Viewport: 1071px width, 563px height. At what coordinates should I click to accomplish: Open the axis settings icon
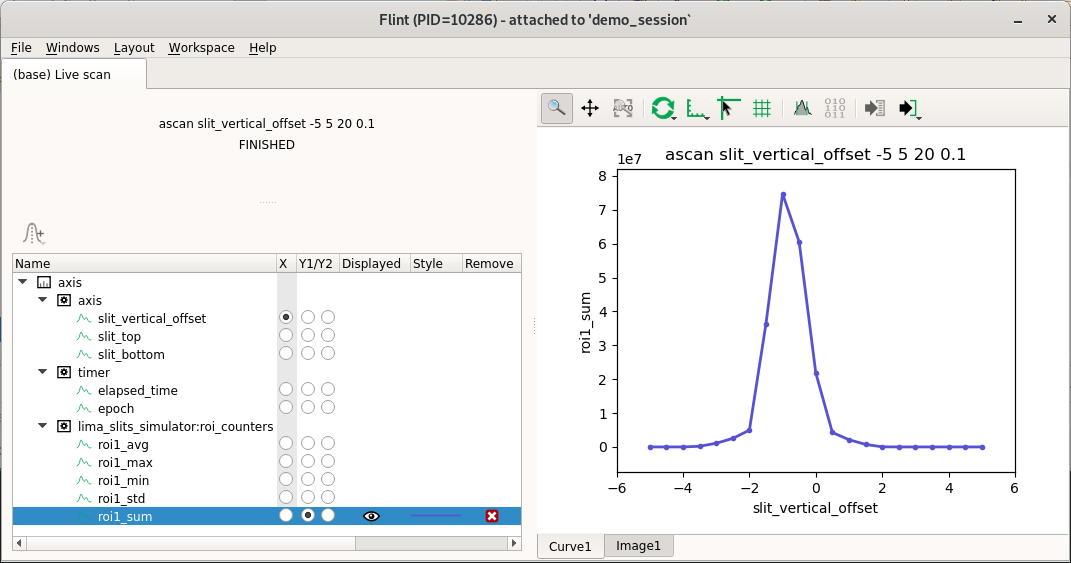click(x=695, y=108)
